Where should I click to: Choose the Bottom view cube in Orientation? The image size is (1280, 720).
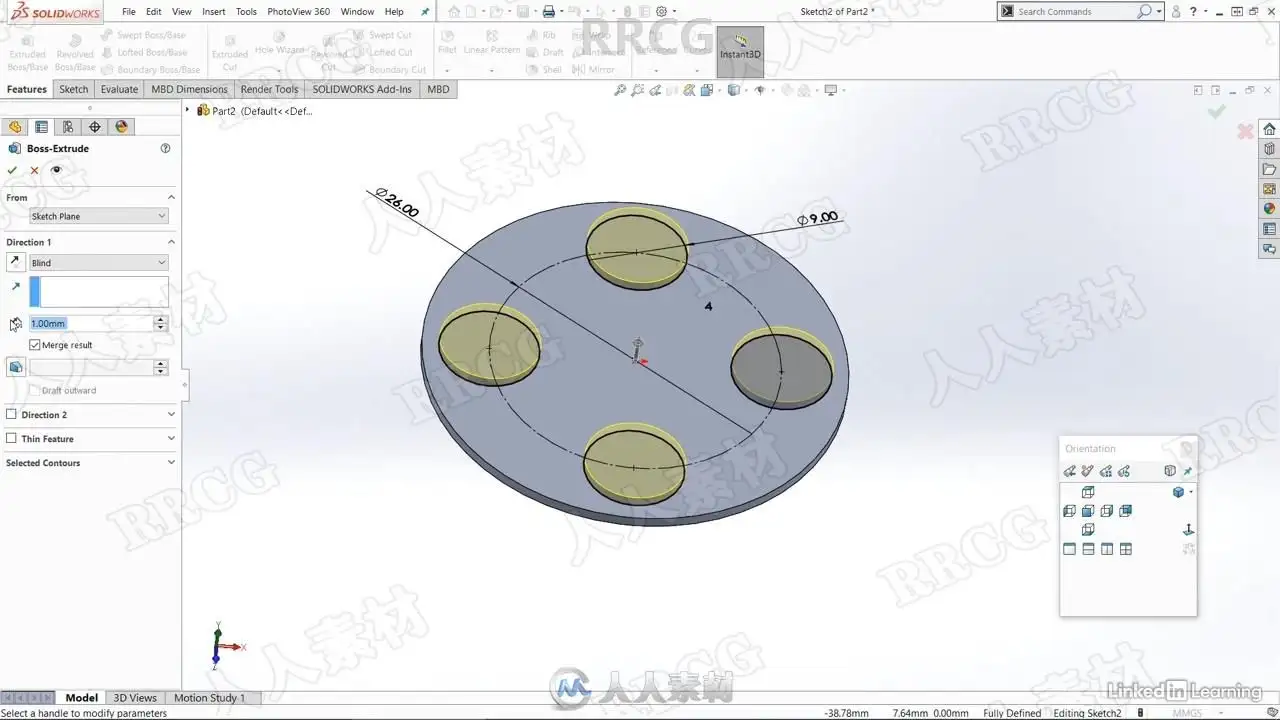1088,529
